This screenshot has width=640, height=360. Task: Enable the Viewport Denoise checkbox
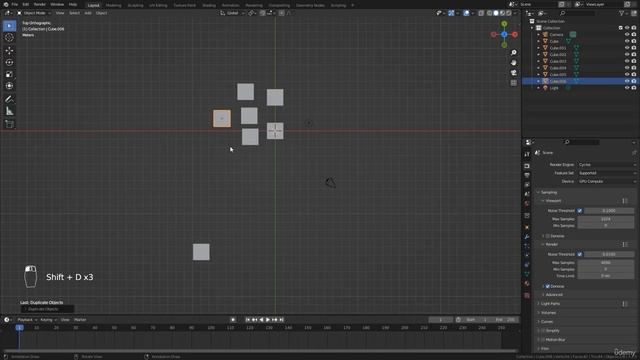[548, 236]
